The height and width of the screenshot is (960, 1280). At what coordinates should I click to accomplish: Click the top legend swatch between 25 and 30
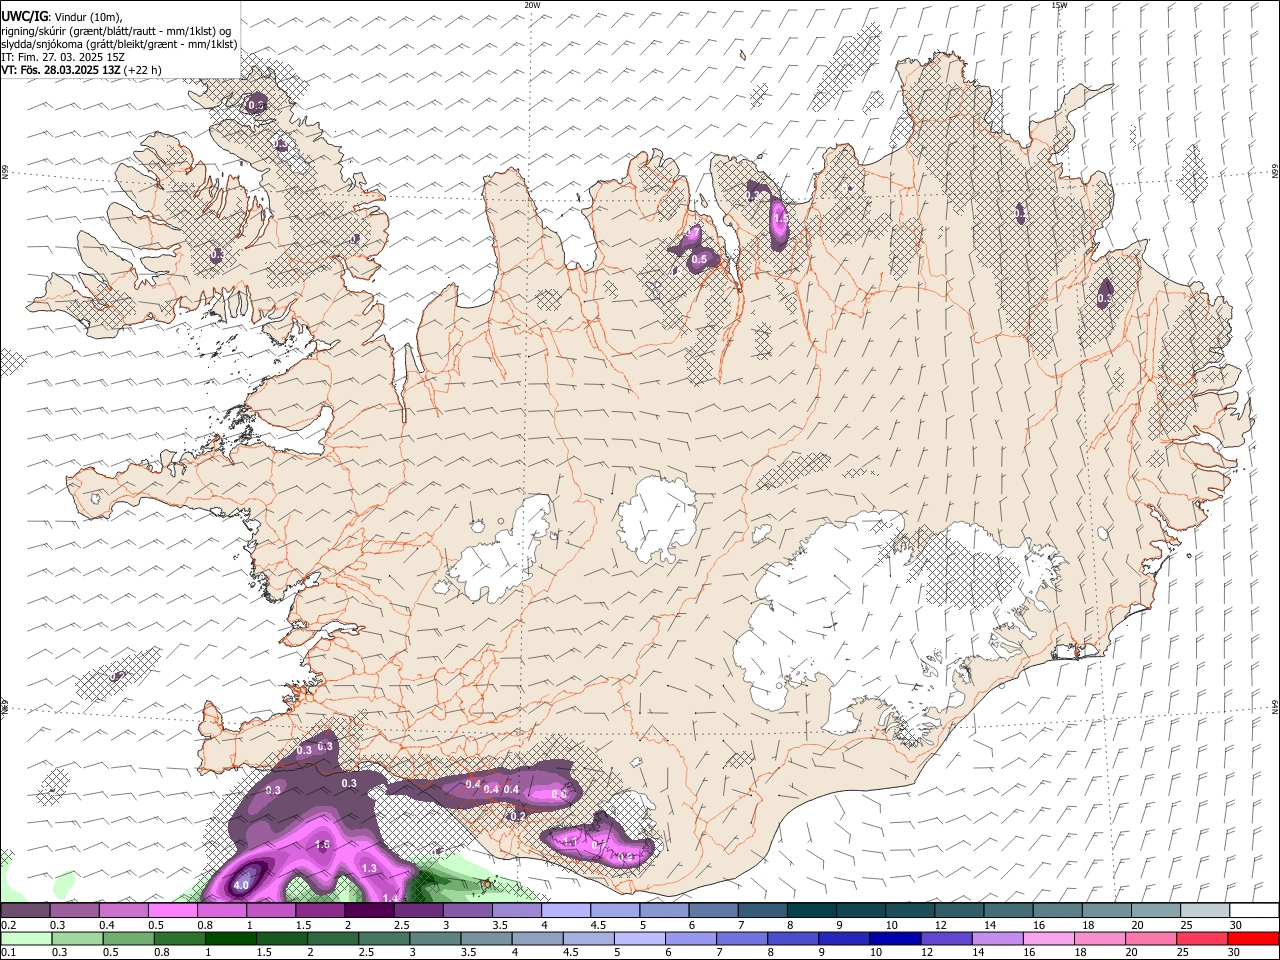[x=1206, y=910]
